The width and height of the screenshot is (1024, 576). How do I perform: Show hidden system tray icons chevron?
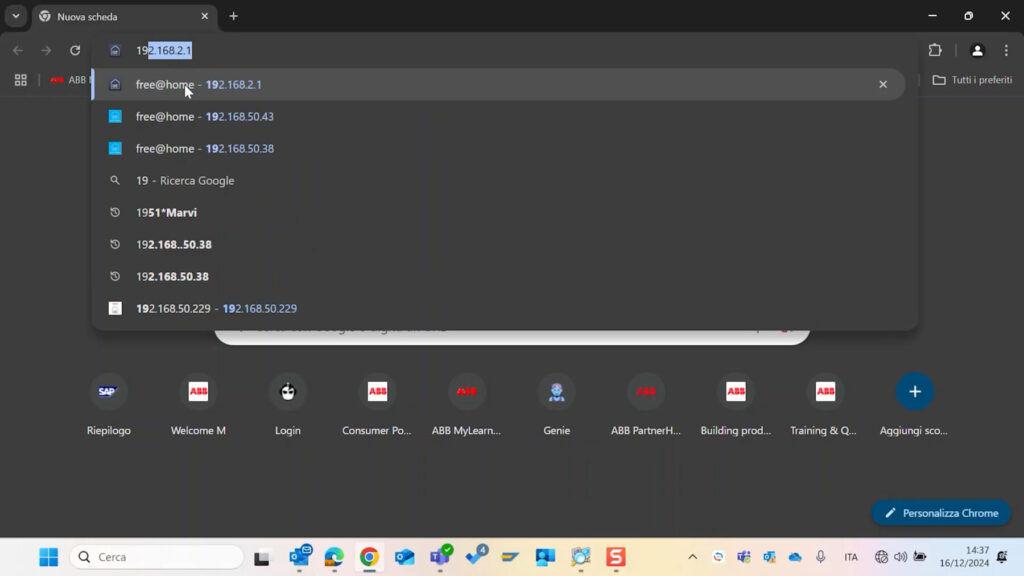[692, 557]
